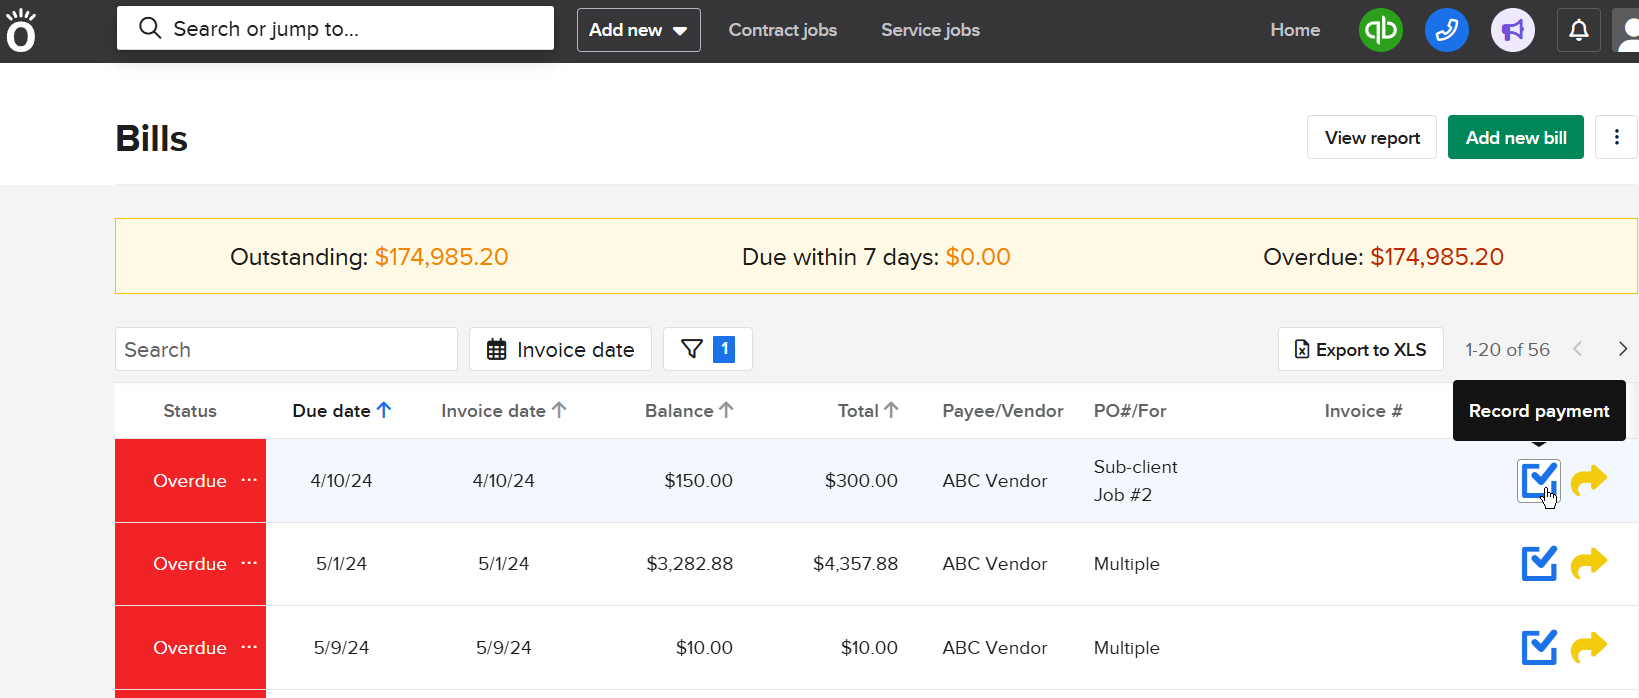The width and height of the screenshot is (1639, 698).
Task: Open the megaphone announcements icon
Action: [1512, 30]
